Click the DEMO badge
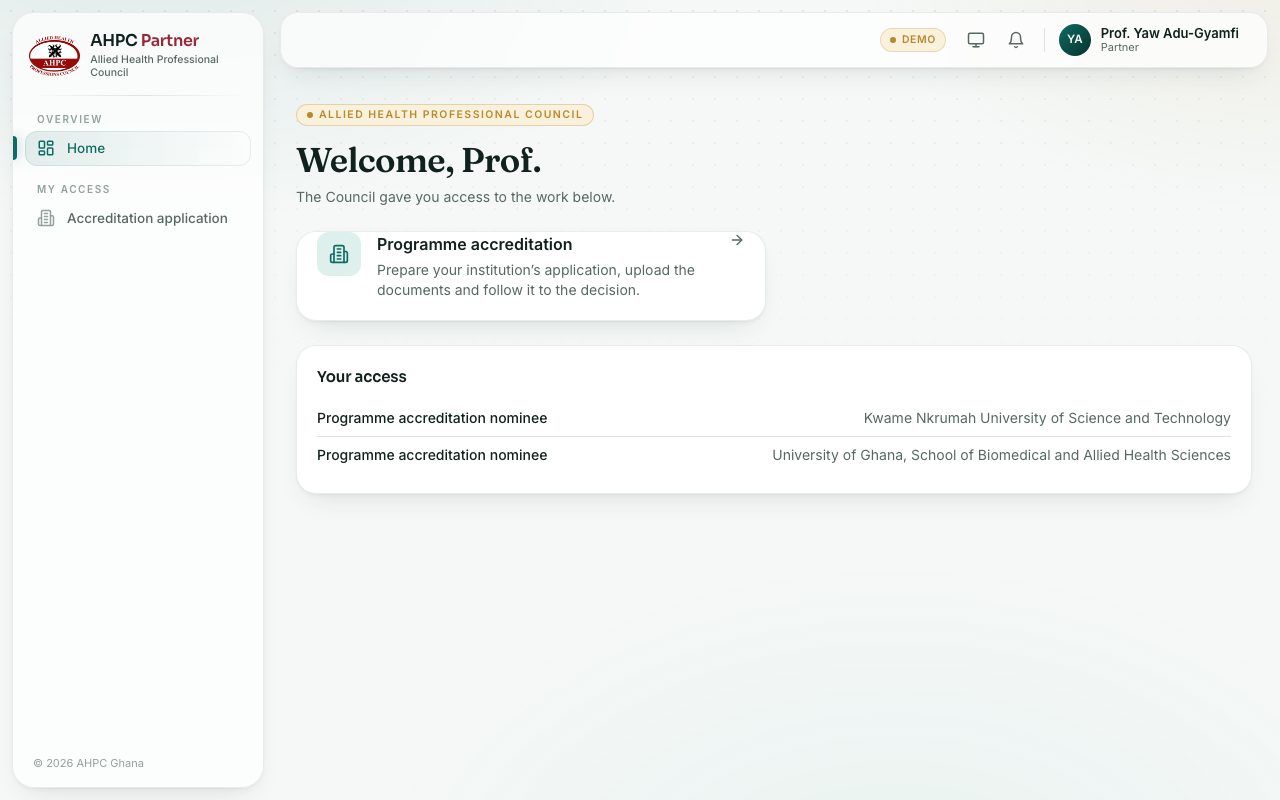1280x800 pixels. (912, 40)
